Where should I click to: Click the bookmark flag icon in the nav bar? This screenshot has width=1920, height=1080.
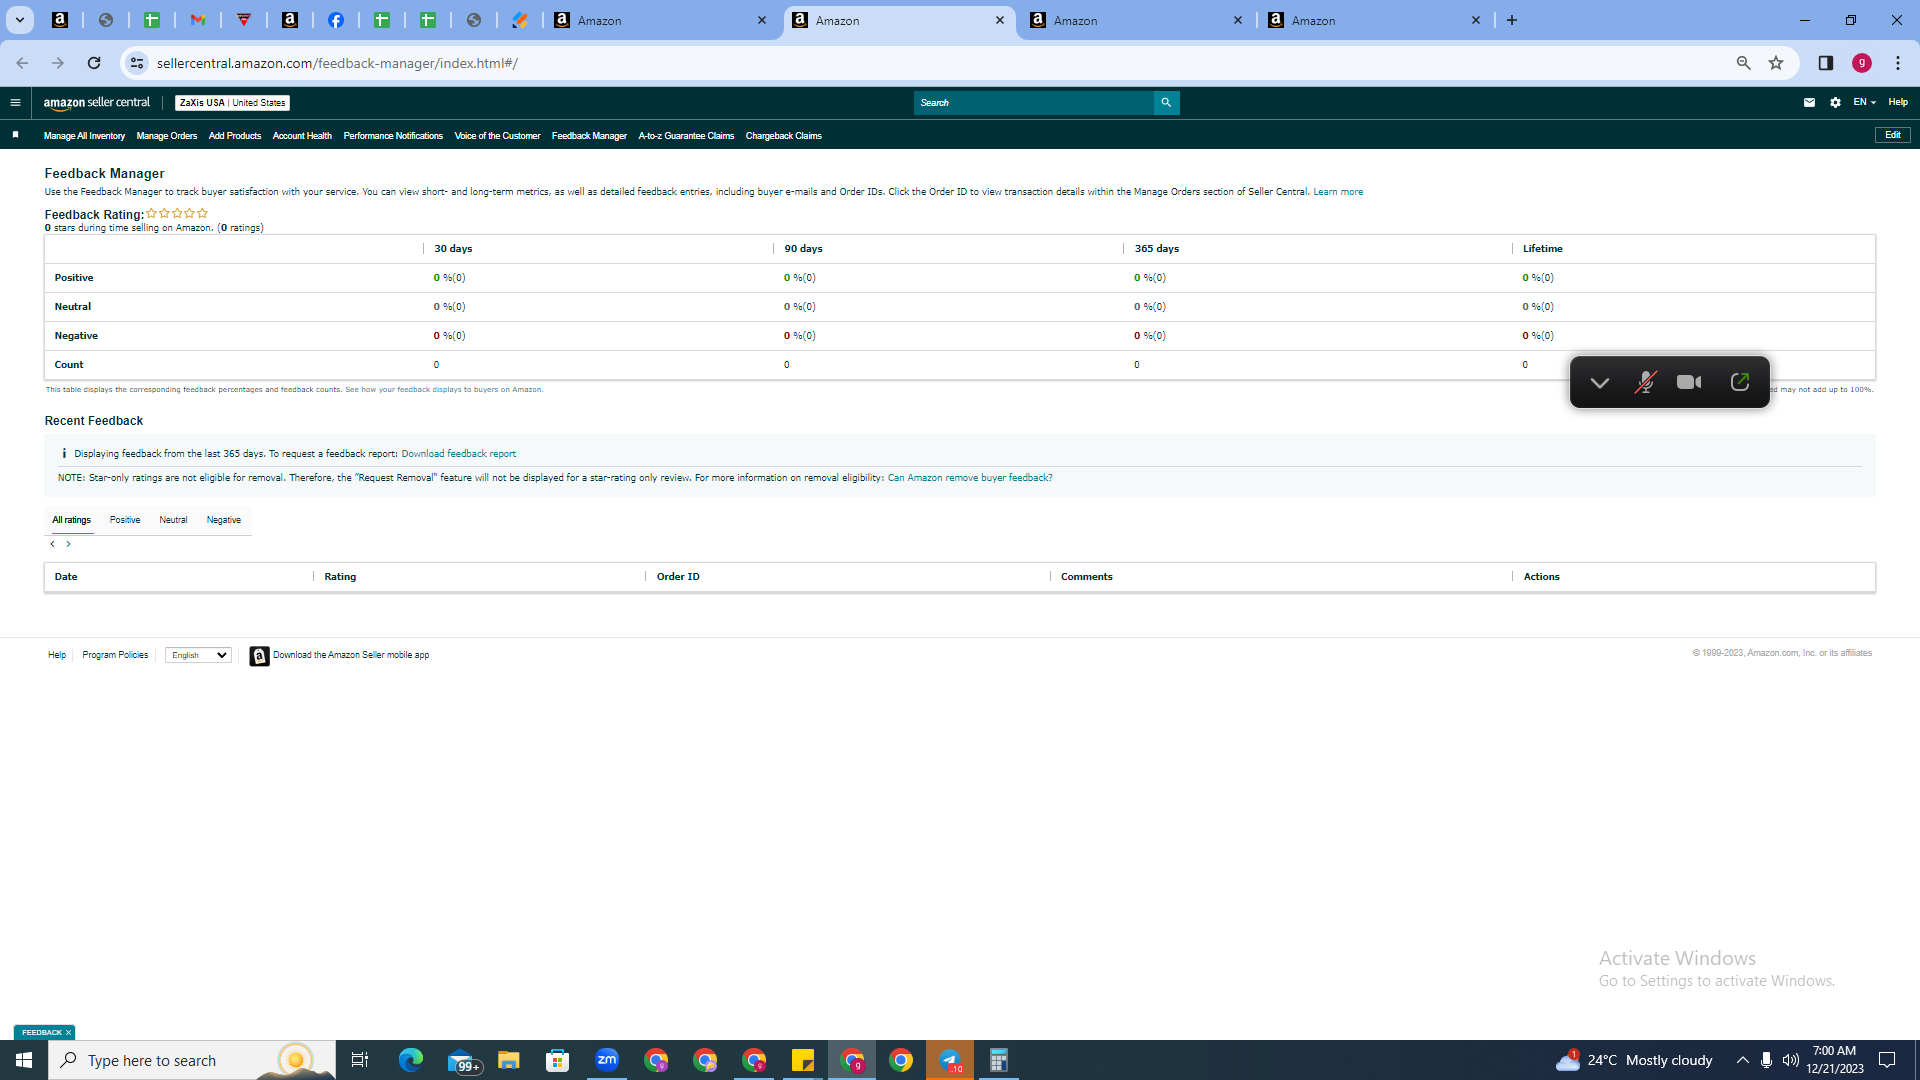click(x=16, y=135)
